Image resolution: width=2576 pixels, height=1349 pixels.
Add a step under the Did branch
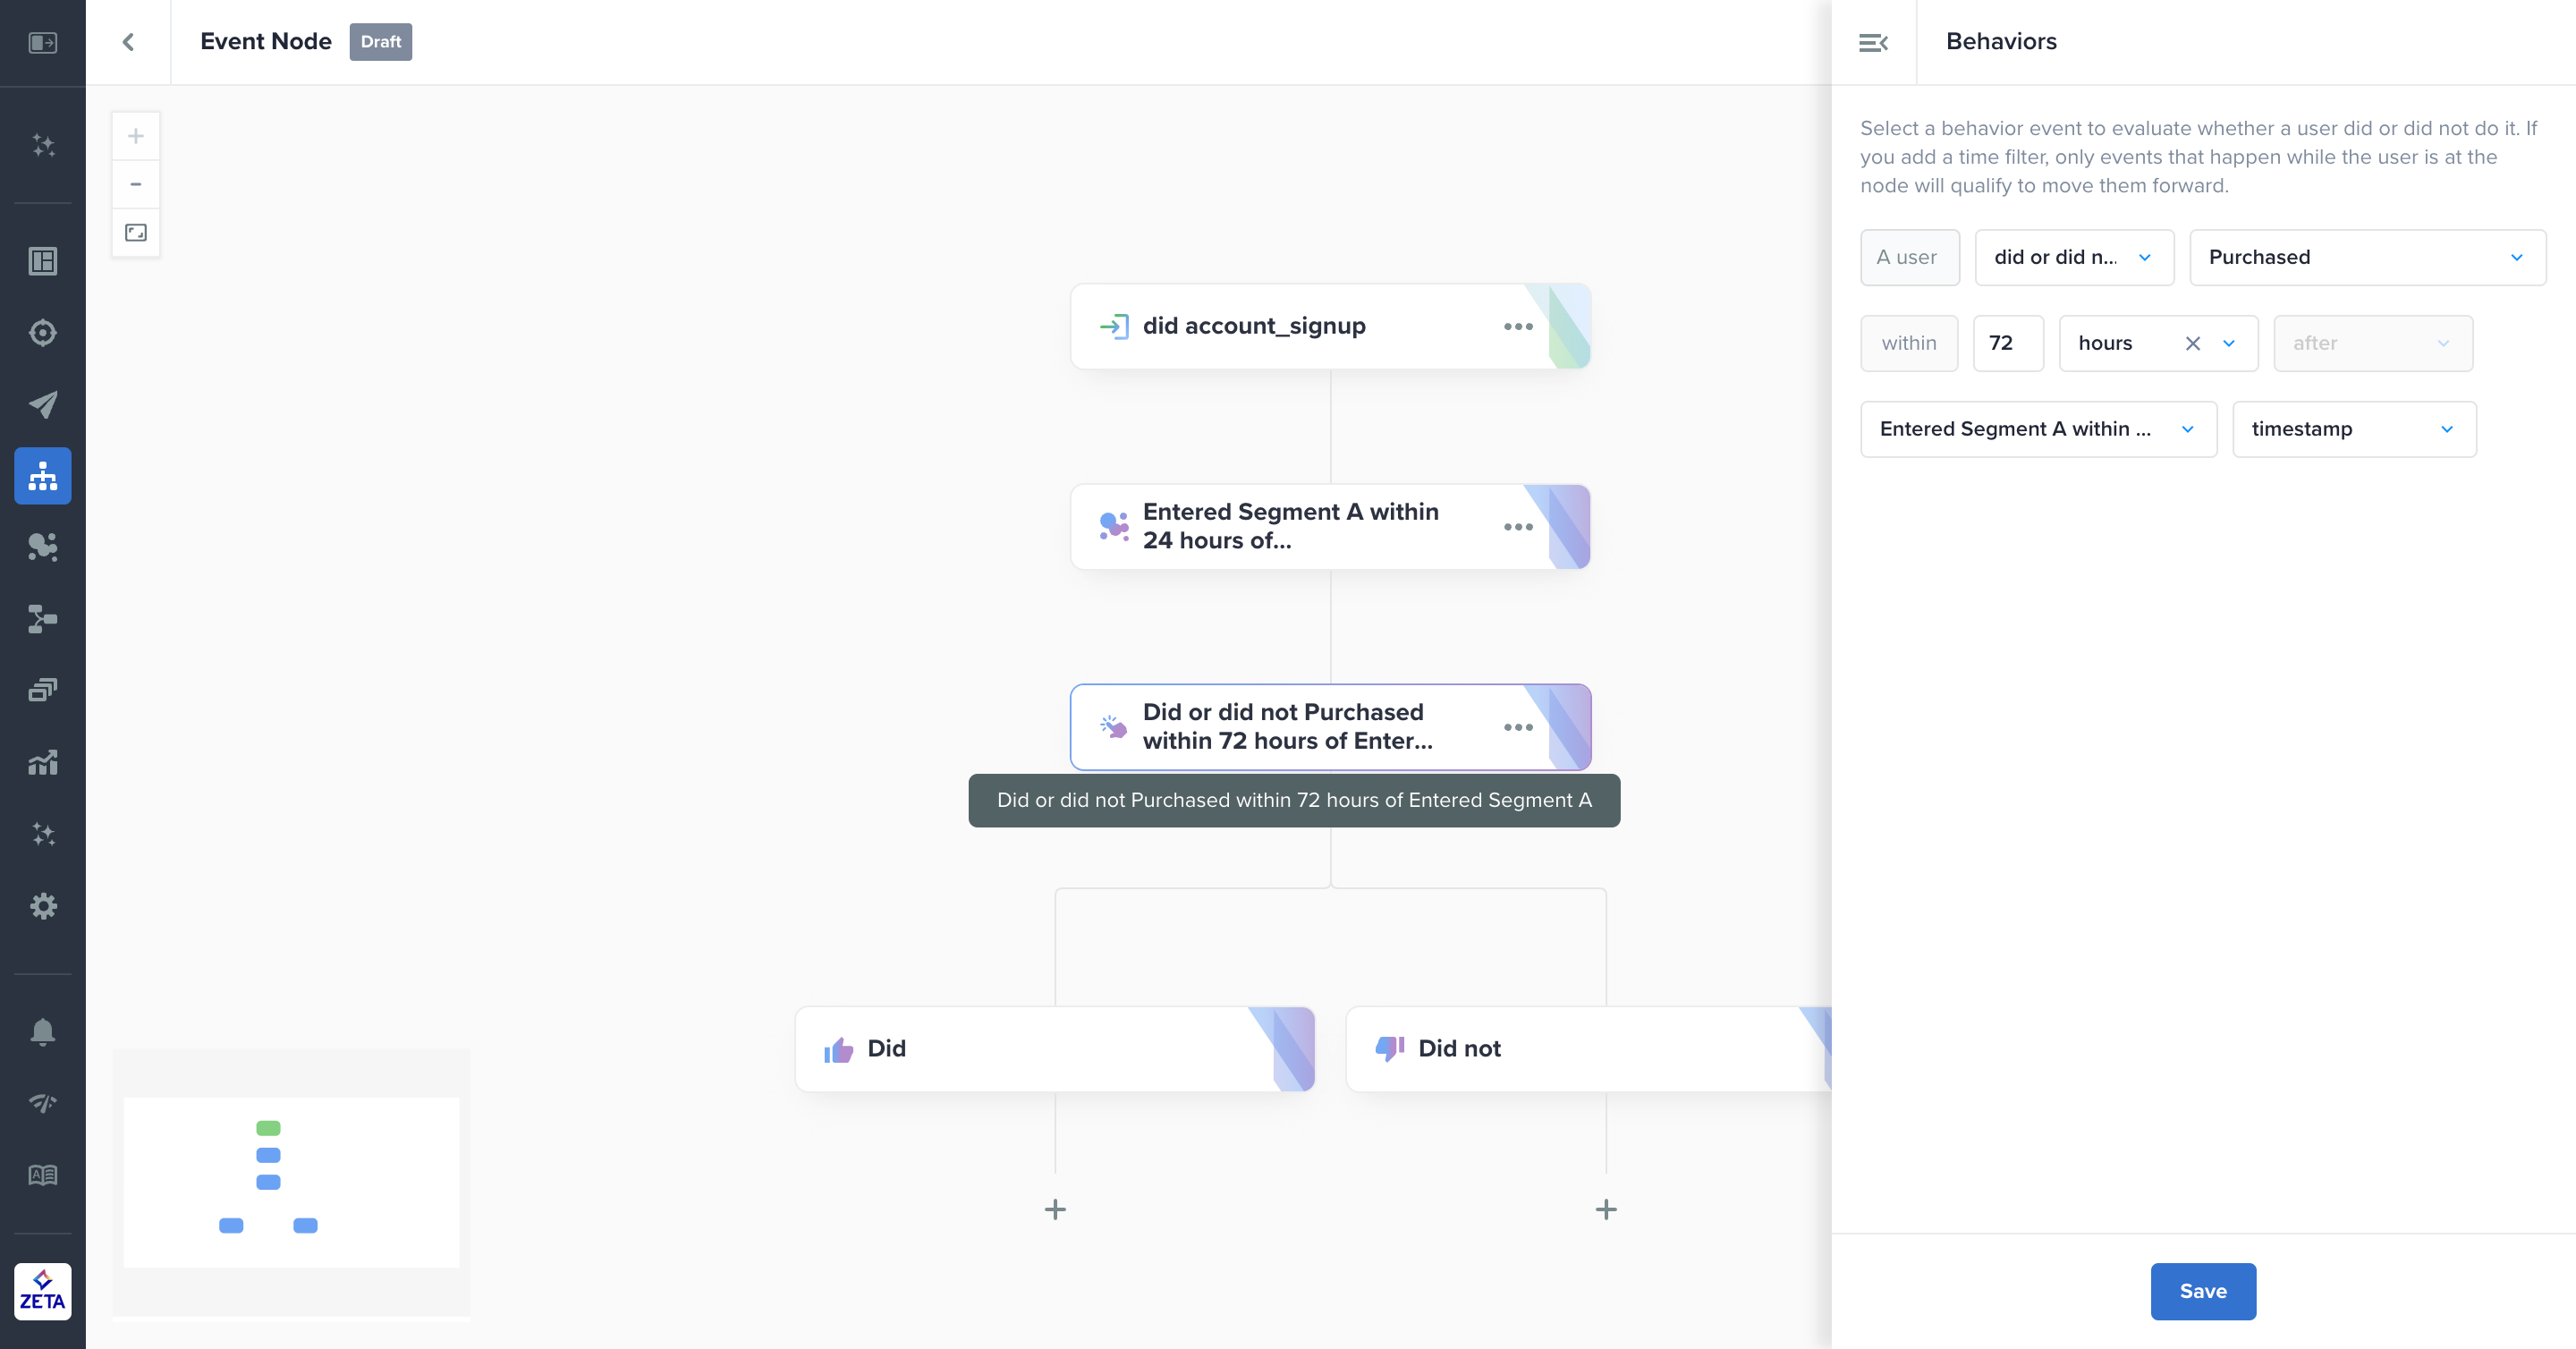point(1055,1210)
